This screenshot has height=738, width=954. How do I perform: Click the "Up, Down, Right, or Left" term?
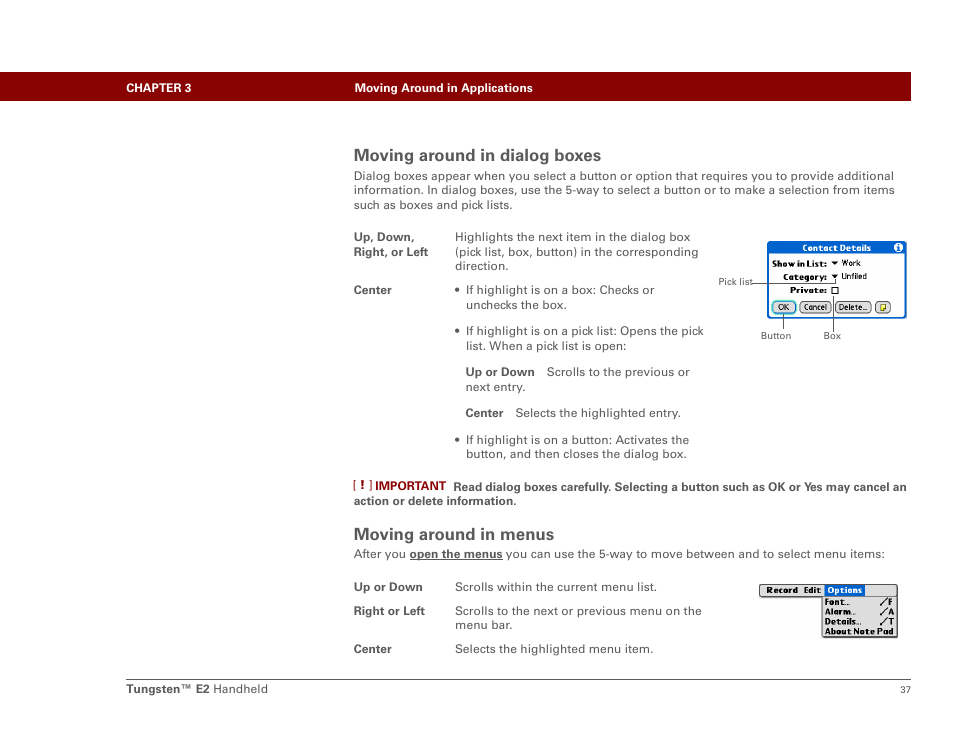pos(391,245)
